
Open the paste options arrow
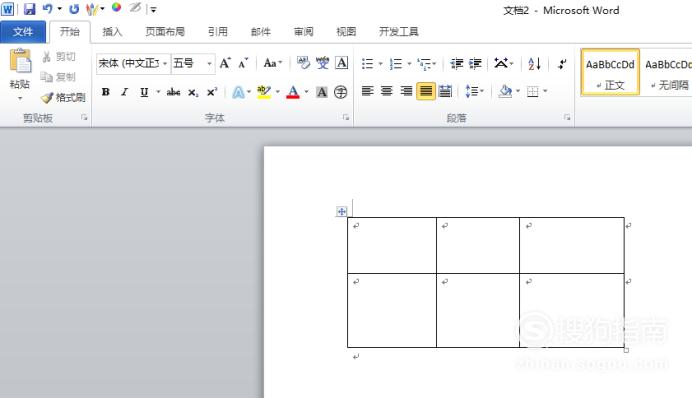click(20, 98)
